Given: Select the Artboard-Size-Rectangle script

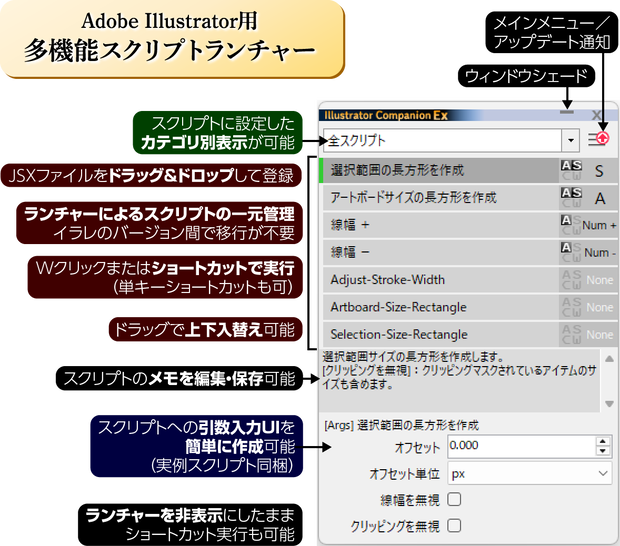Looking at the screenshot, I should pyautogui.click(x=440, y=307).
